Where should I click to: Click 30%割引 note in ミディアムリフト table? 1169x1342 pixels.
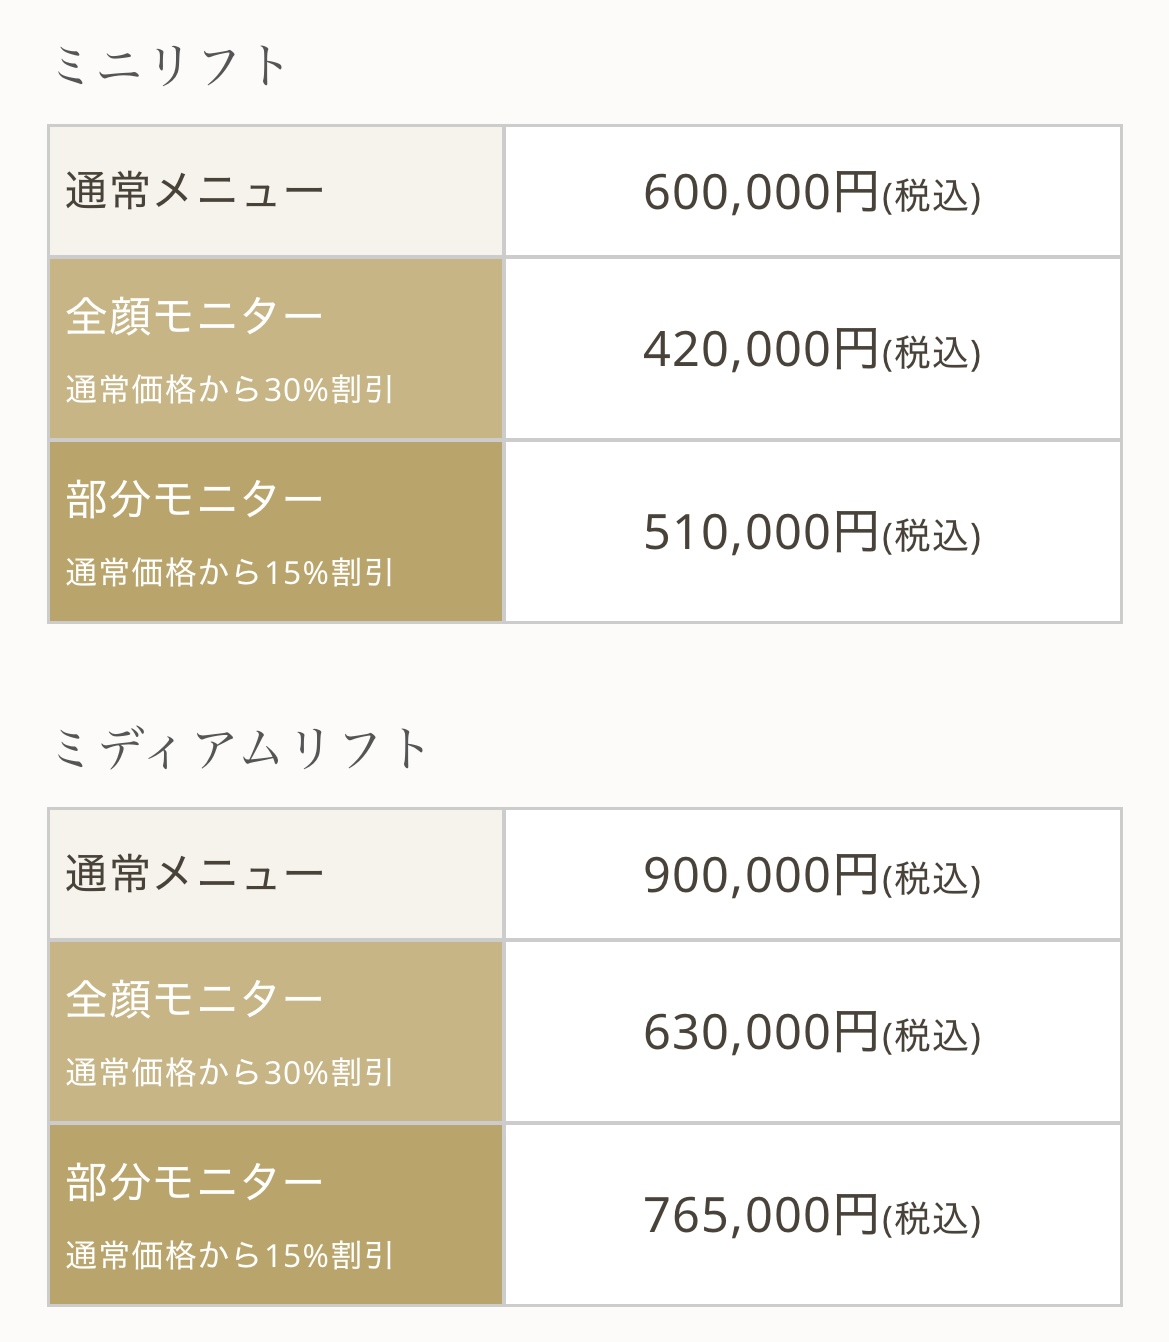(x=230, y=1072)
